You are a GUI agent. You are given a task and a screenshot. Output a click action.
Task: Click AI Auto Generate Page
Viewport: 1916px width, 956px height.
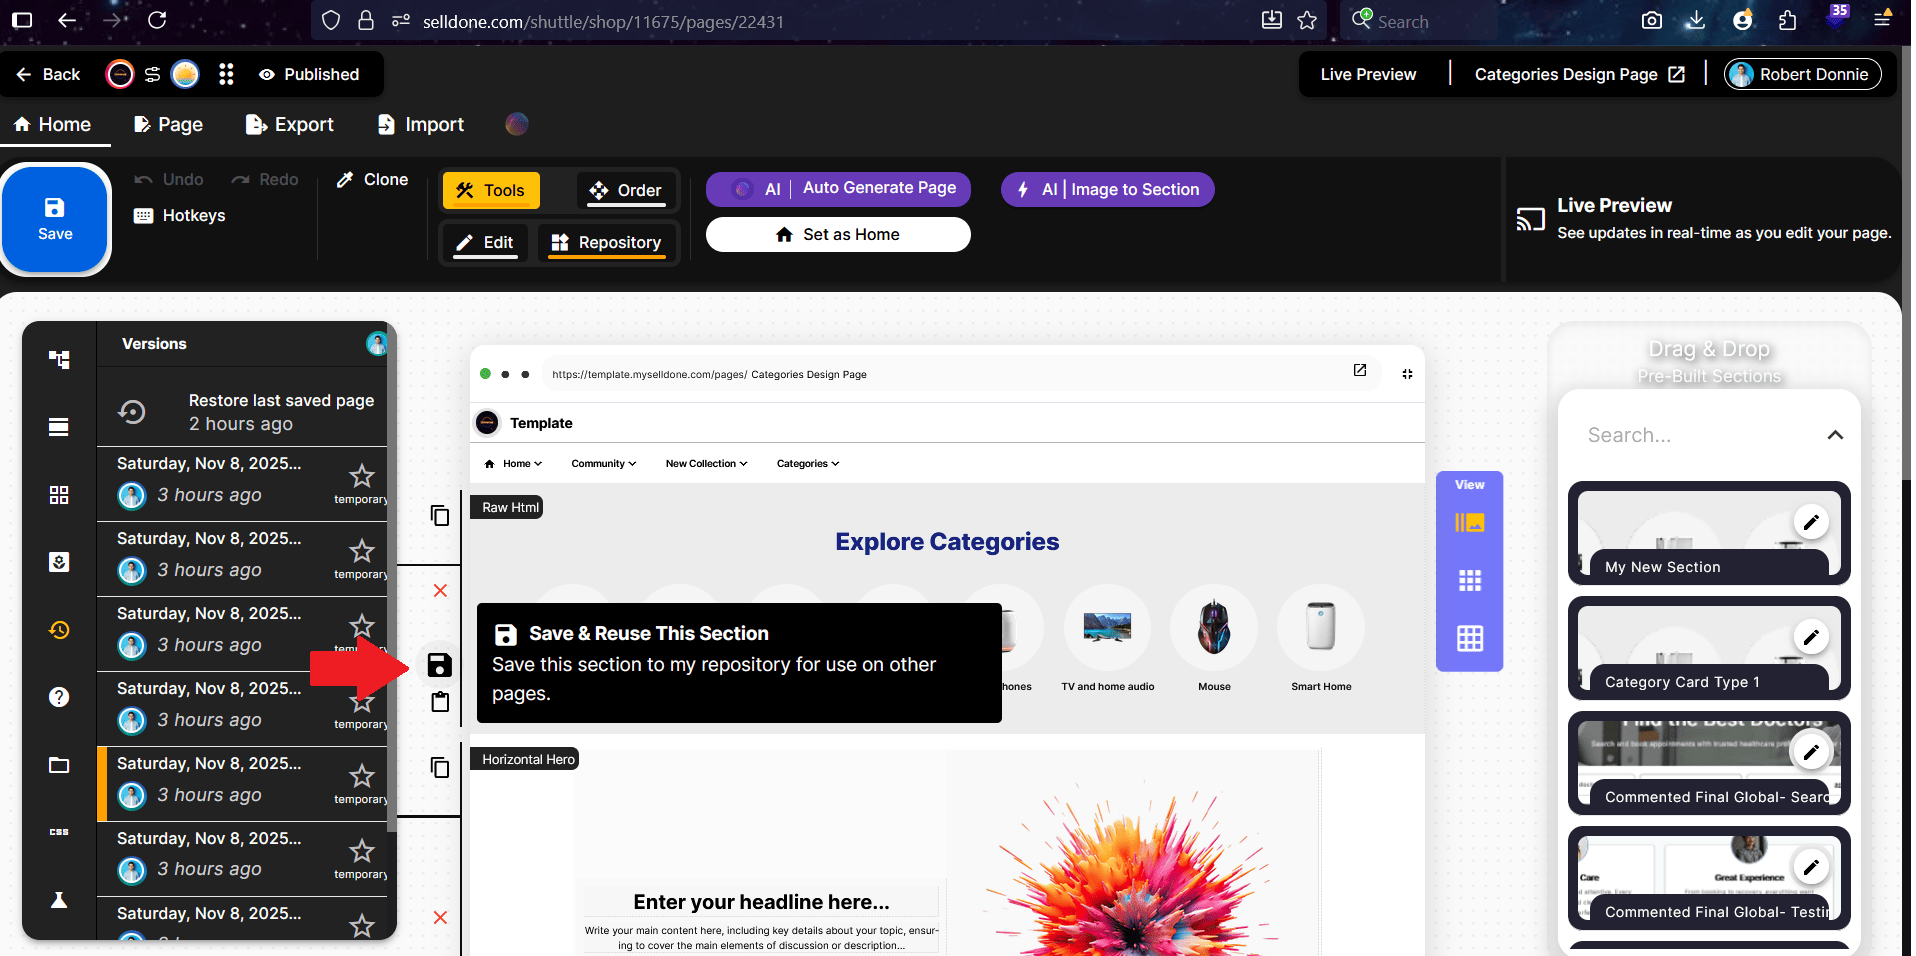(839, 189)
